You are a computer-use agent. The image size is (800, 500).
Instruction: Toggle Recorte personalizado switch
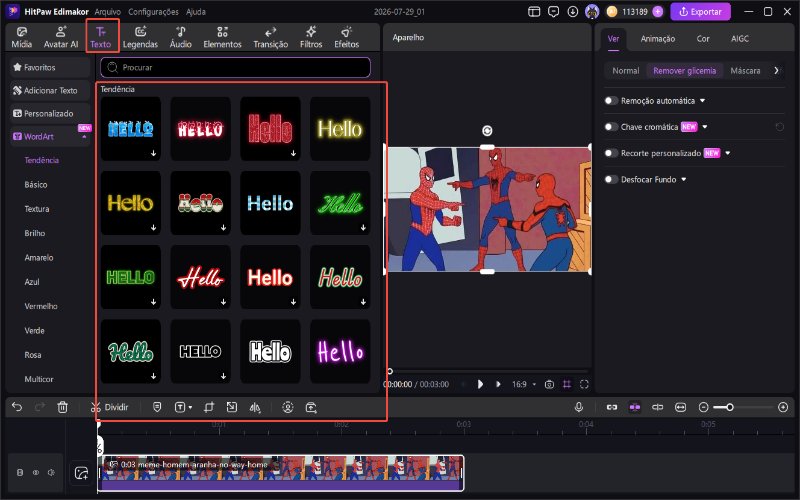[x=611, y=153]
